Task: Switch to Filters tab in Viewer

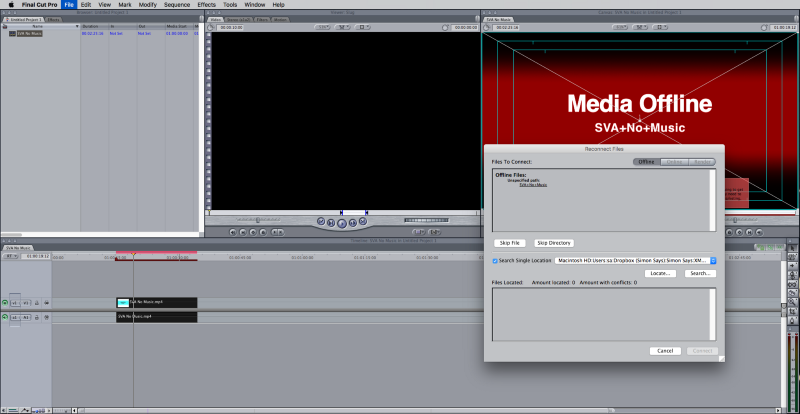Action: pyautogui.click(x=262, y=19)
